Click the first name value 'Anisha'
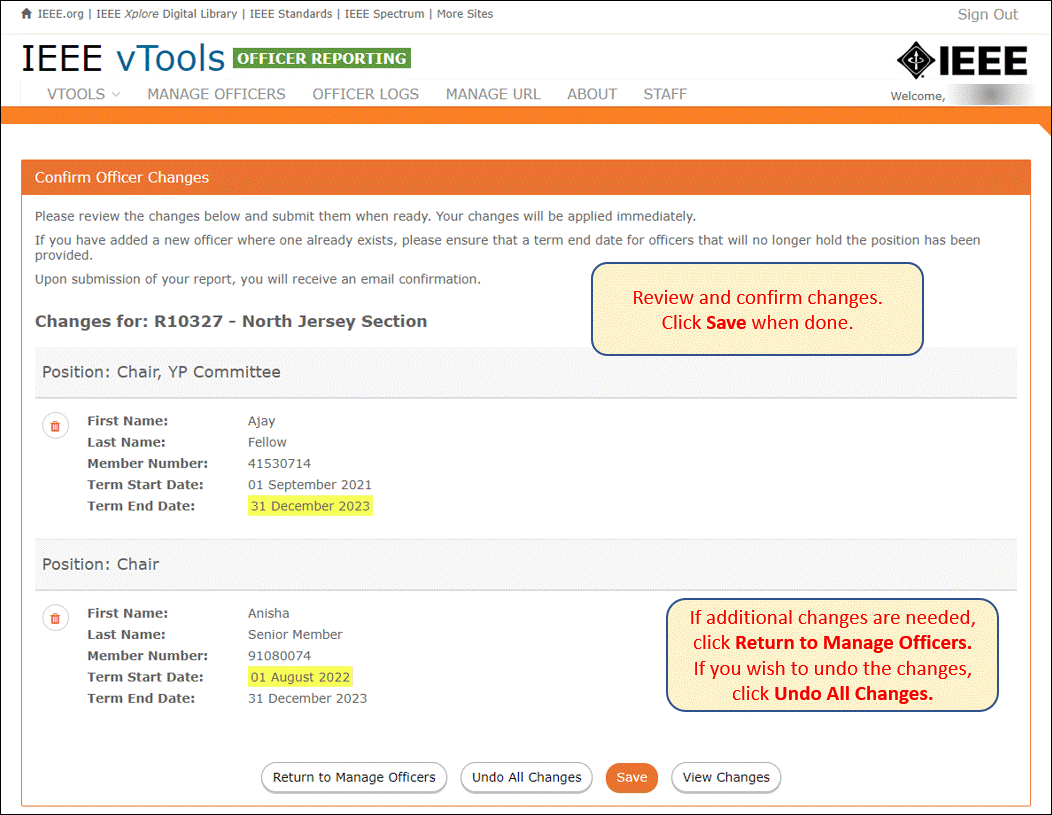 pos(268,613)
